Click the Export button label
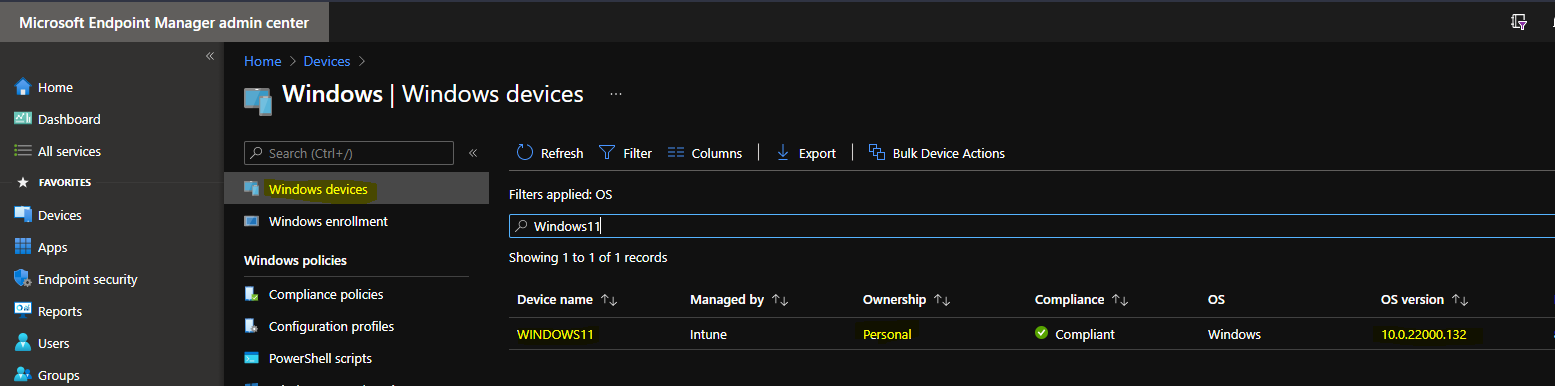Viewport: 1555px width, 386px height. coord(817,153)
